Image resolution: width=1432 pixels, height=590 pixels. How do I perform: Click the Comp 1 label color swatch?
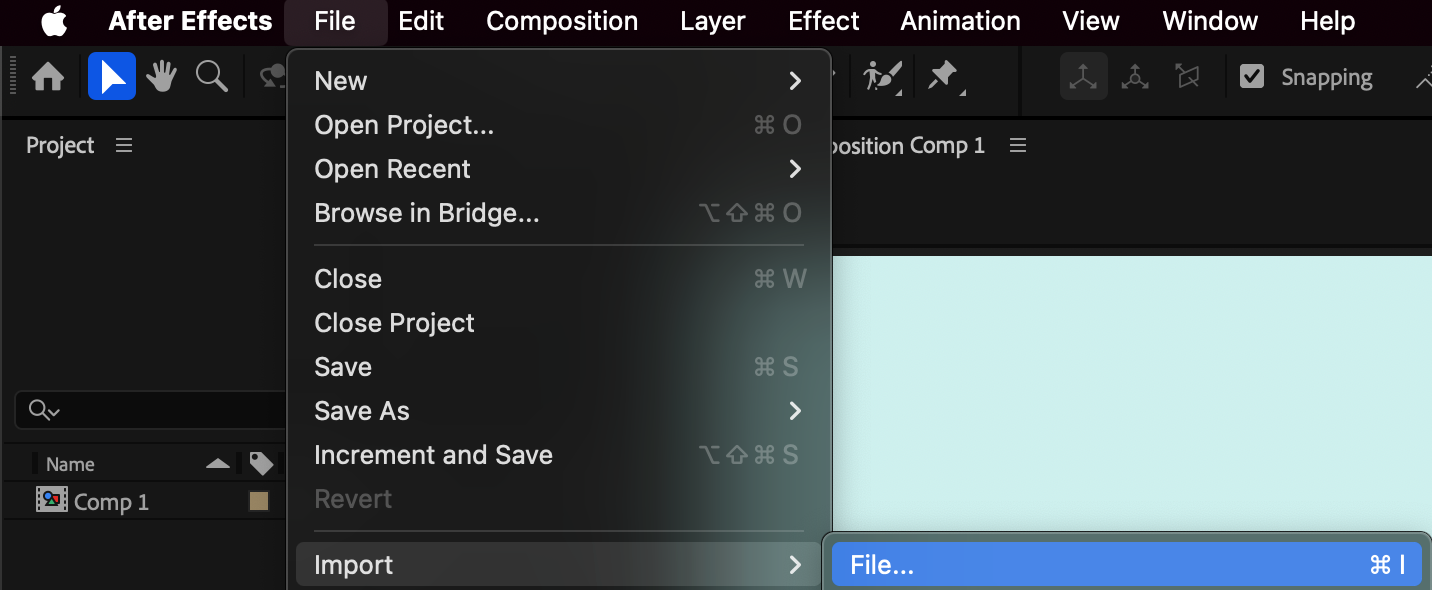pos(259,502)
